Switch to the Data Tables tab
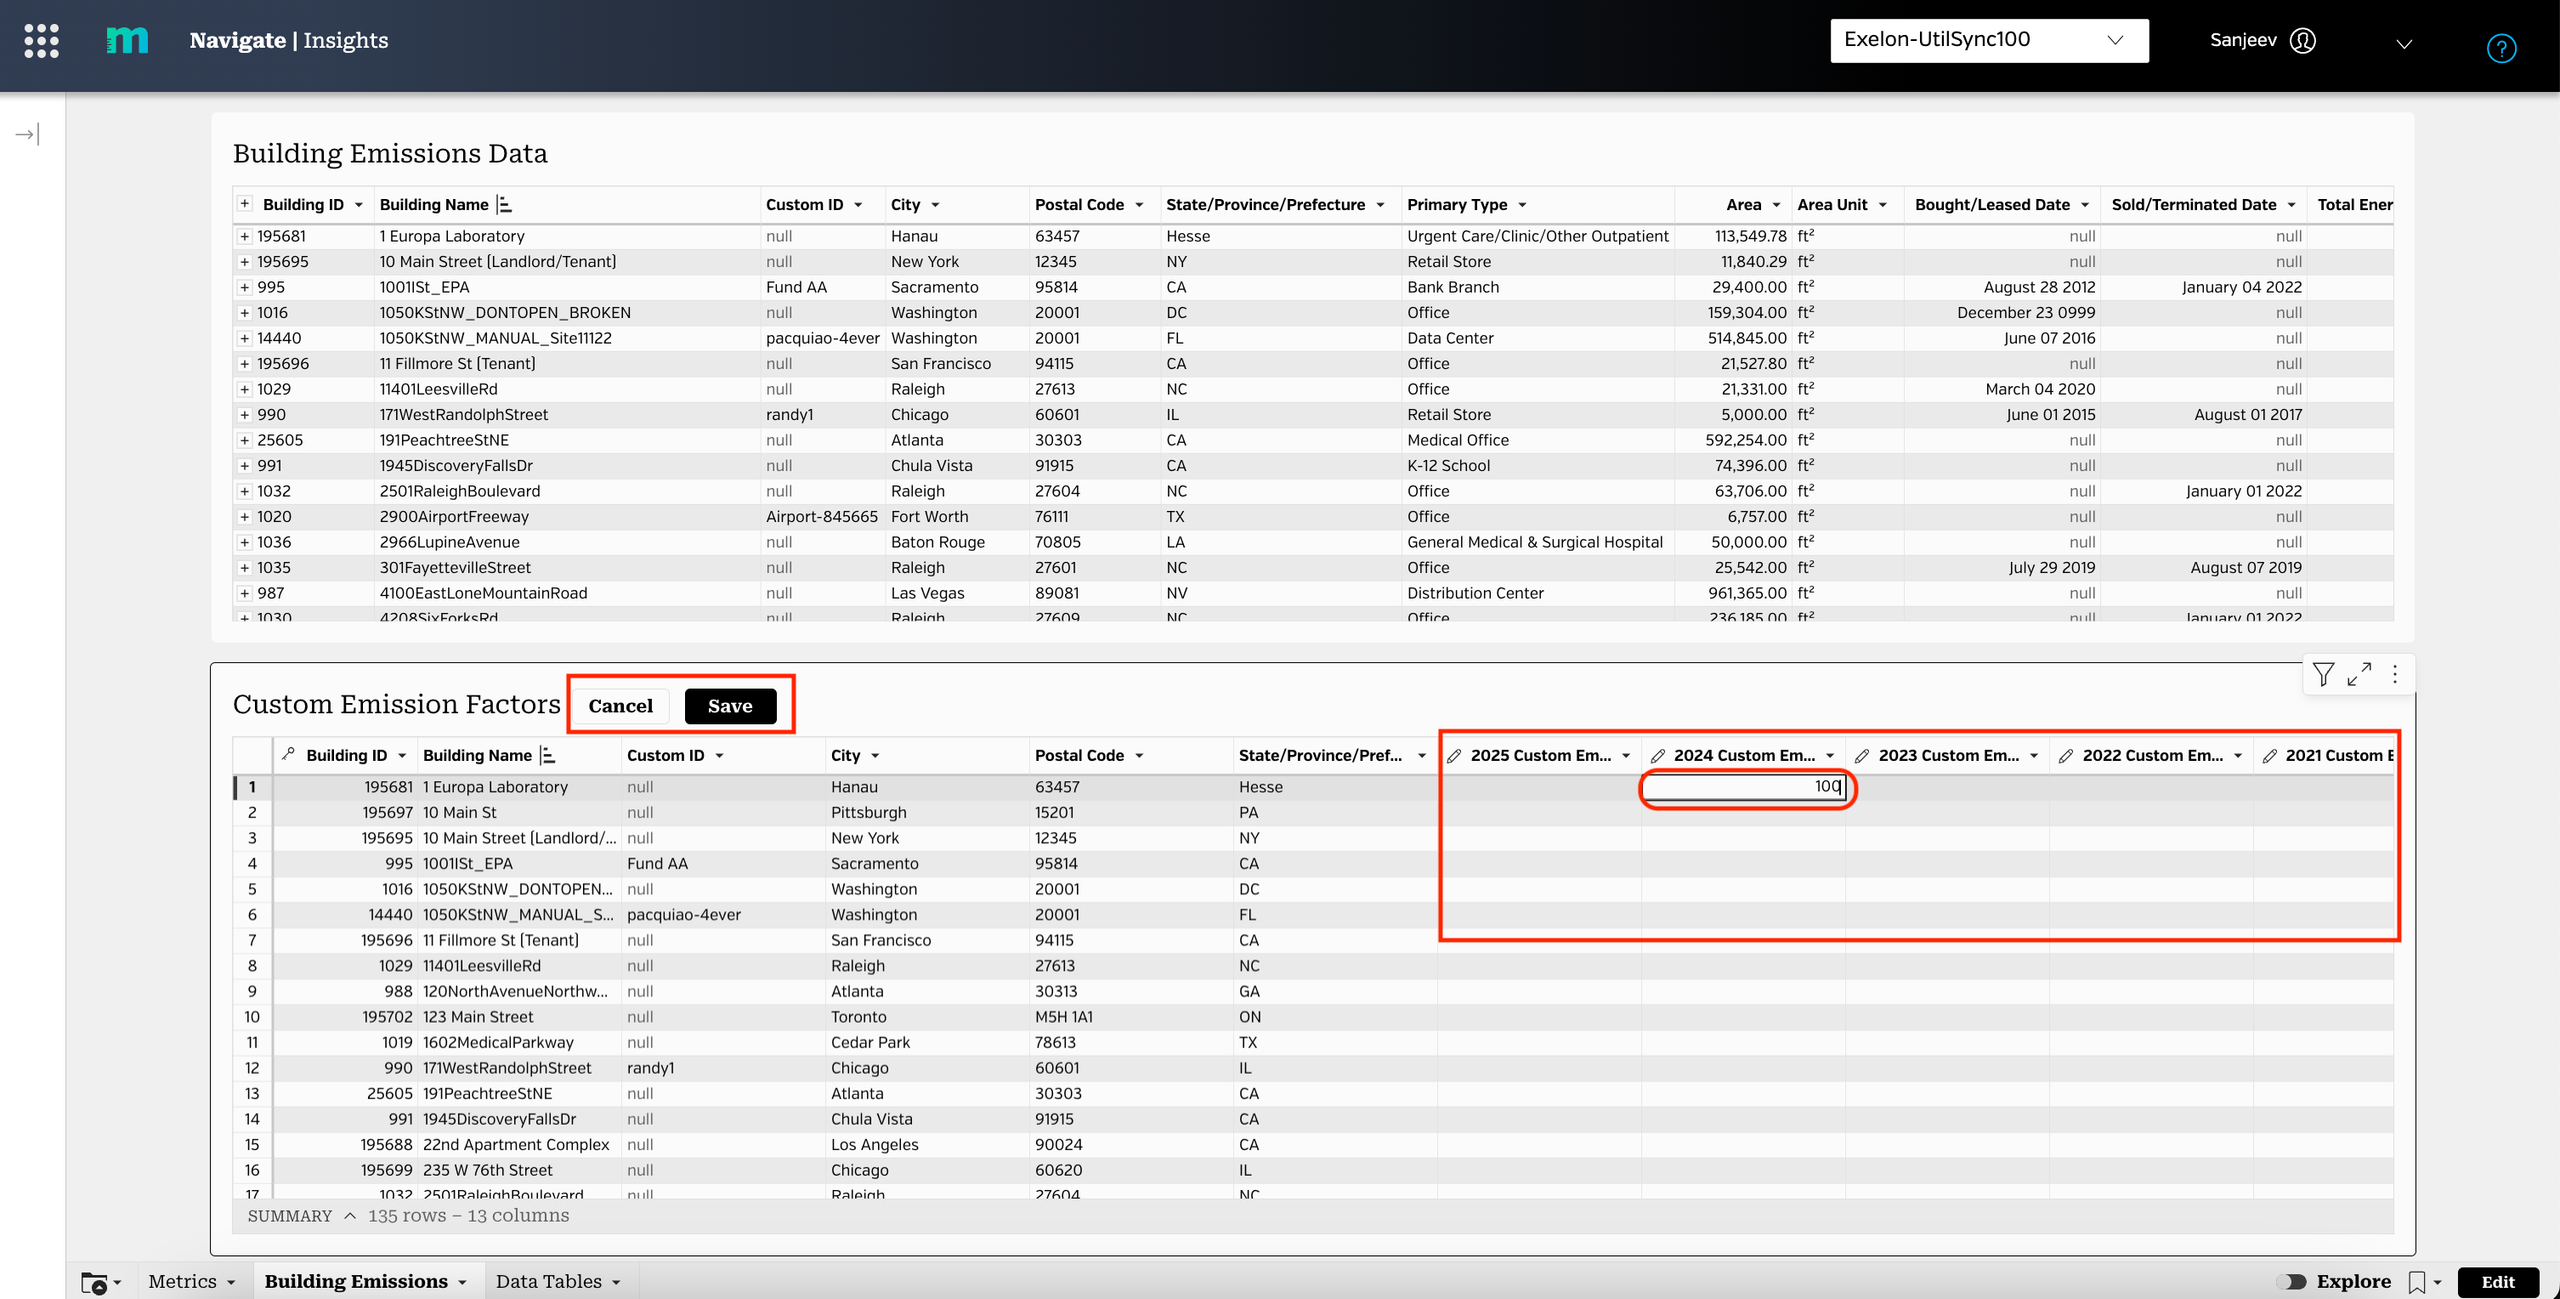 pos(549,1282)
